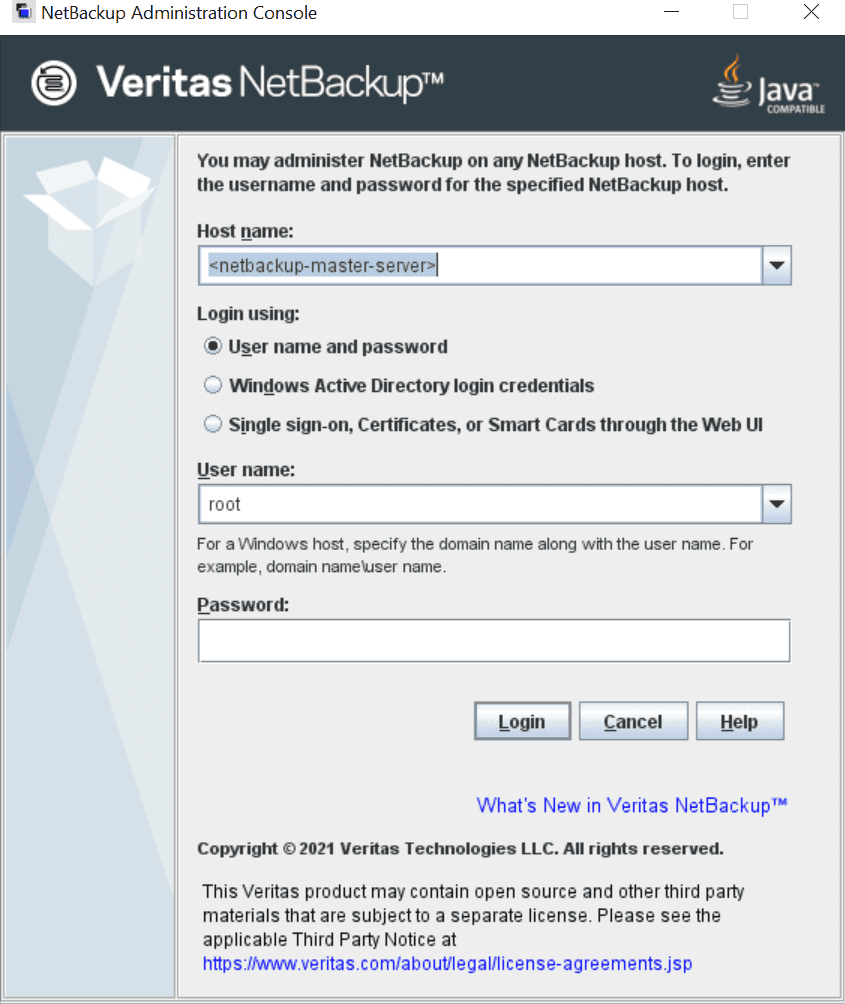Screen dimensions: 845x1004
Task: Open the Host name dropdown
Action: (x=777, y=265)
